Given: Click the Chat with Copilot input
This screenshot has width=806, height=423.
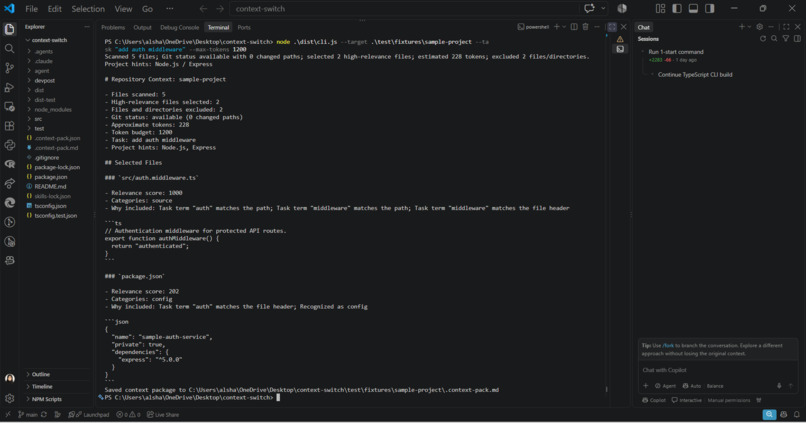Looking at the screenshot, I should click(718, 370).
